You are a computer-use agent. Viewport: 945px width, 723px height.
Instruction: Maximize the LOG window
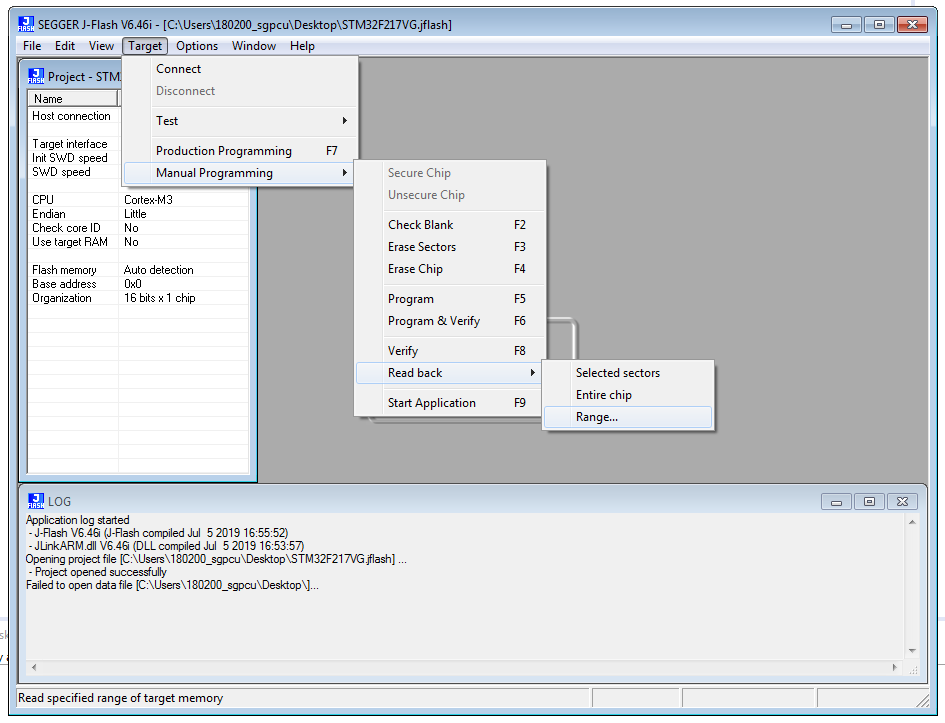point(869,501)
